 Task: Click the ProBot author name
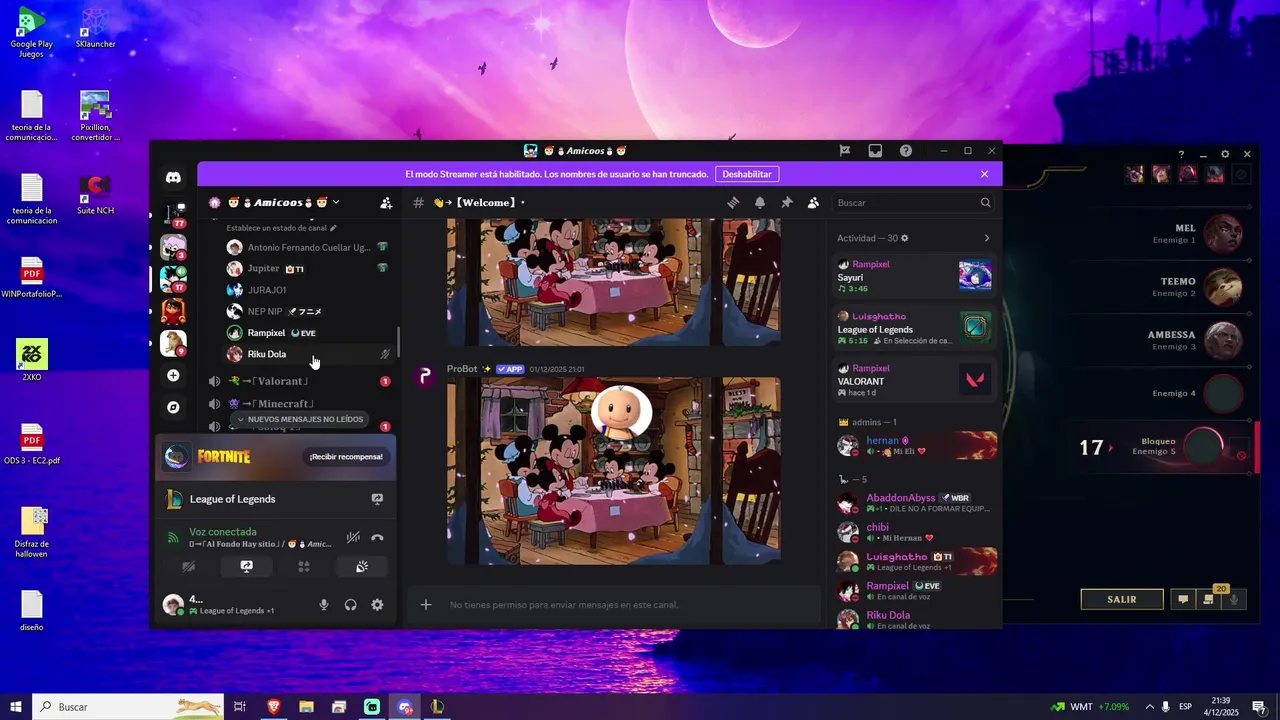pos(462,369)
